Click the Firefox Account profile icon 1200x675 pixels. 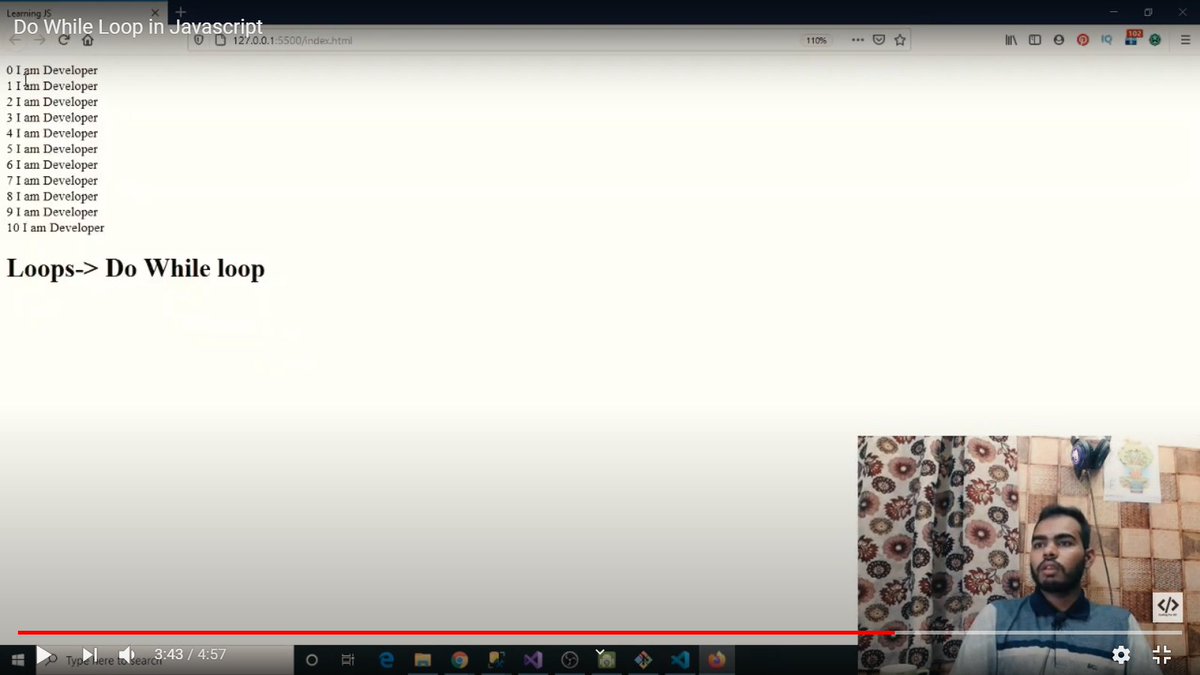point(1058,40)
